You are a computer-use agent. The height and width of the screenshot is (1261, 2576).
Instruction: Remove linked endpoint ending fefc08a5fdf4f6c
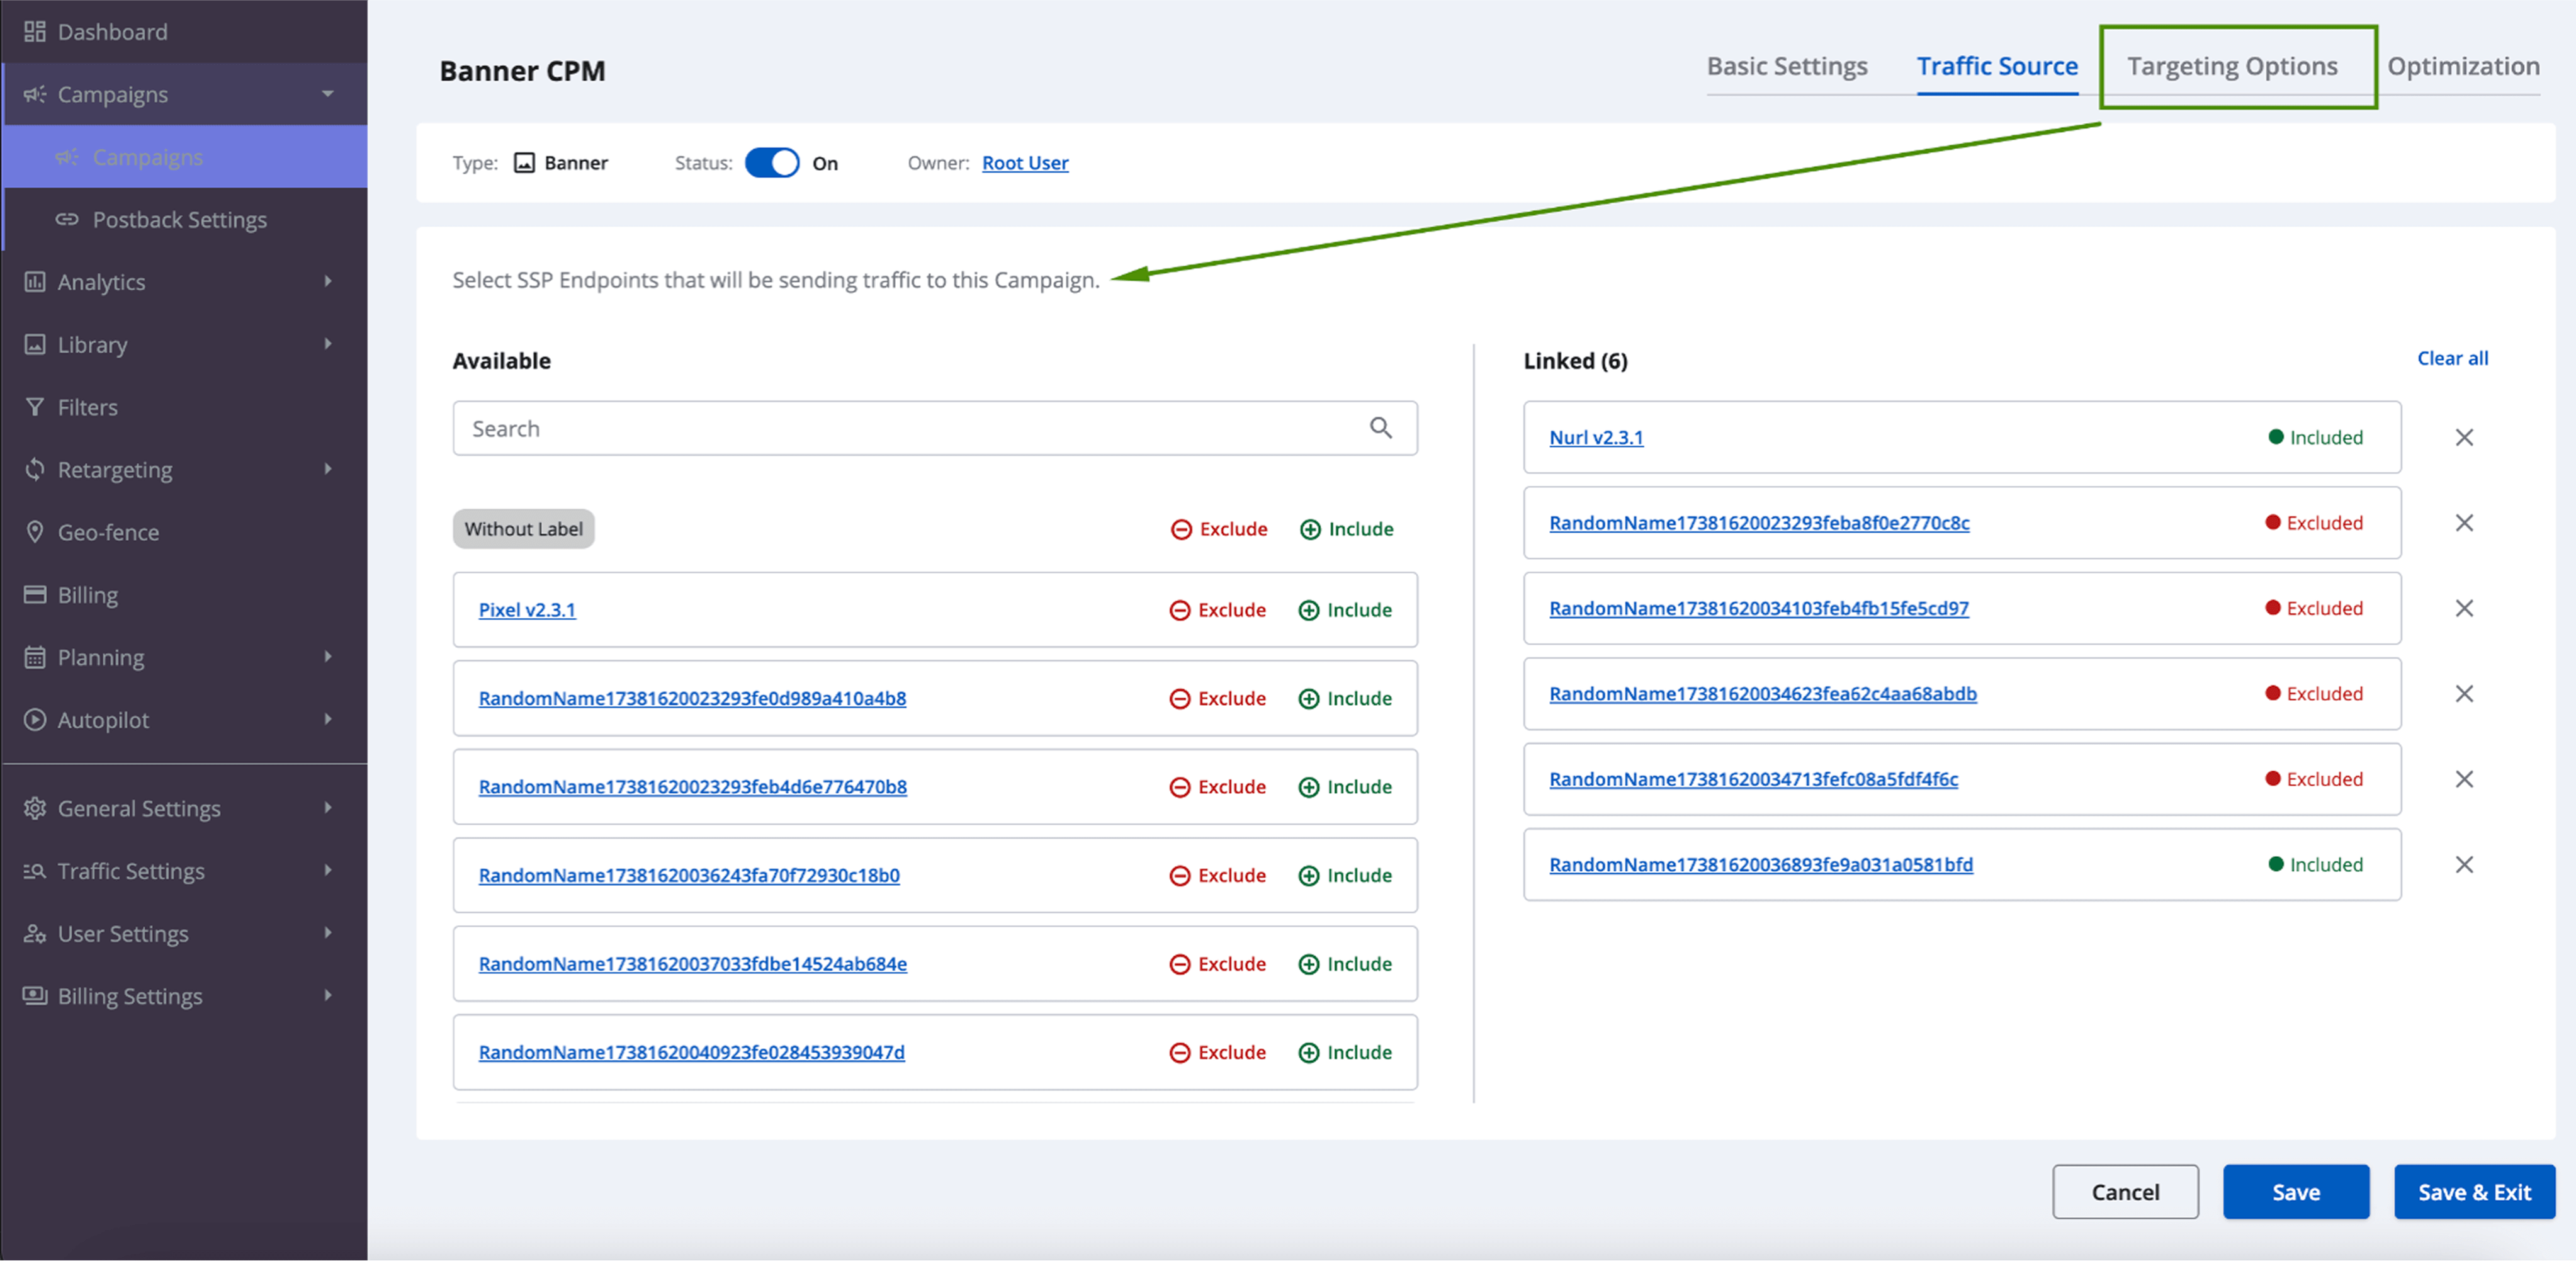2464,779
